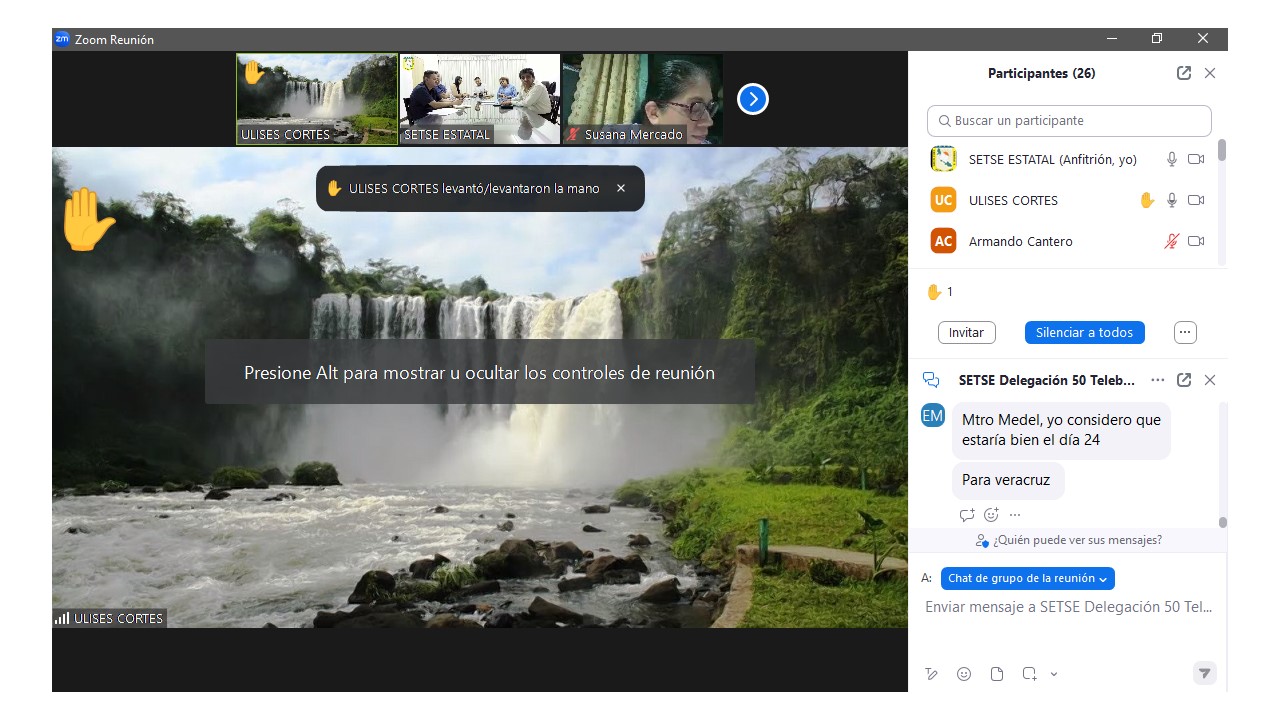Viewport: 1280px width, 720px height.
Task: Click the Buscar un participante search field
Action: pos(1069,121)
